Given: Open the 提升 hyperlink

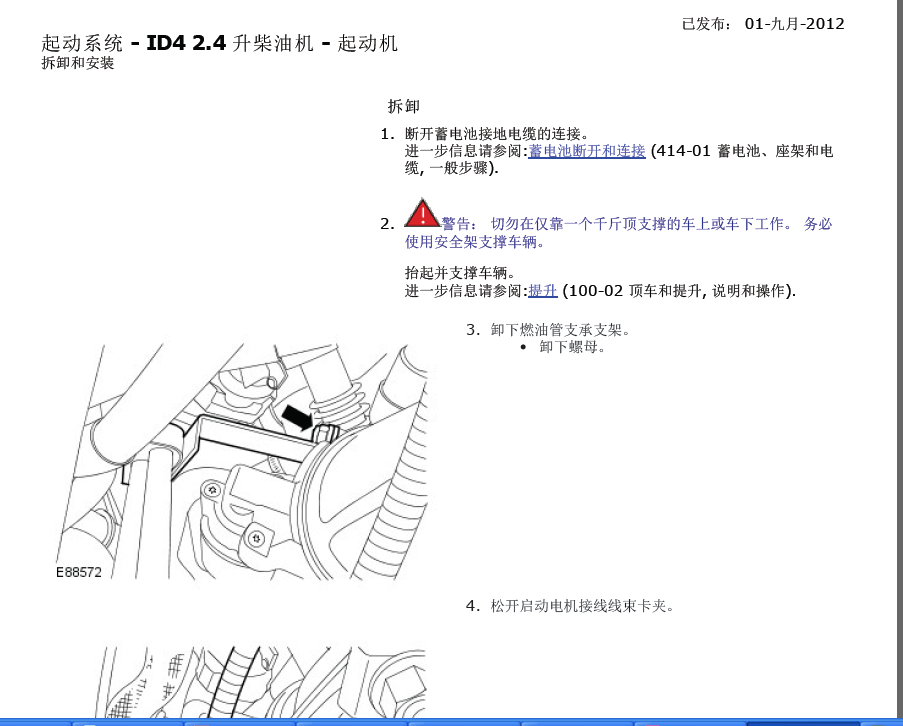Looking at the screenshot, I should [x=542, y=291].
